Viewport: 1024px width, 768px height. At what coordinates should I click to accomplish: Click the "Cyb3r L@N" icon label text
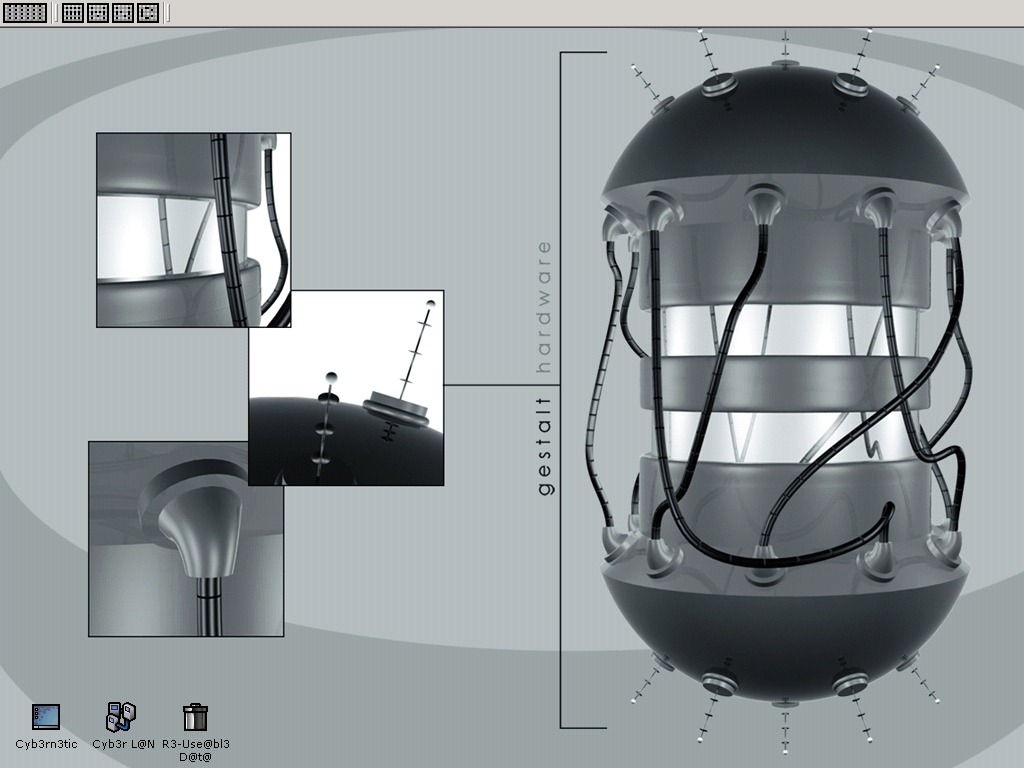point(123,744)
